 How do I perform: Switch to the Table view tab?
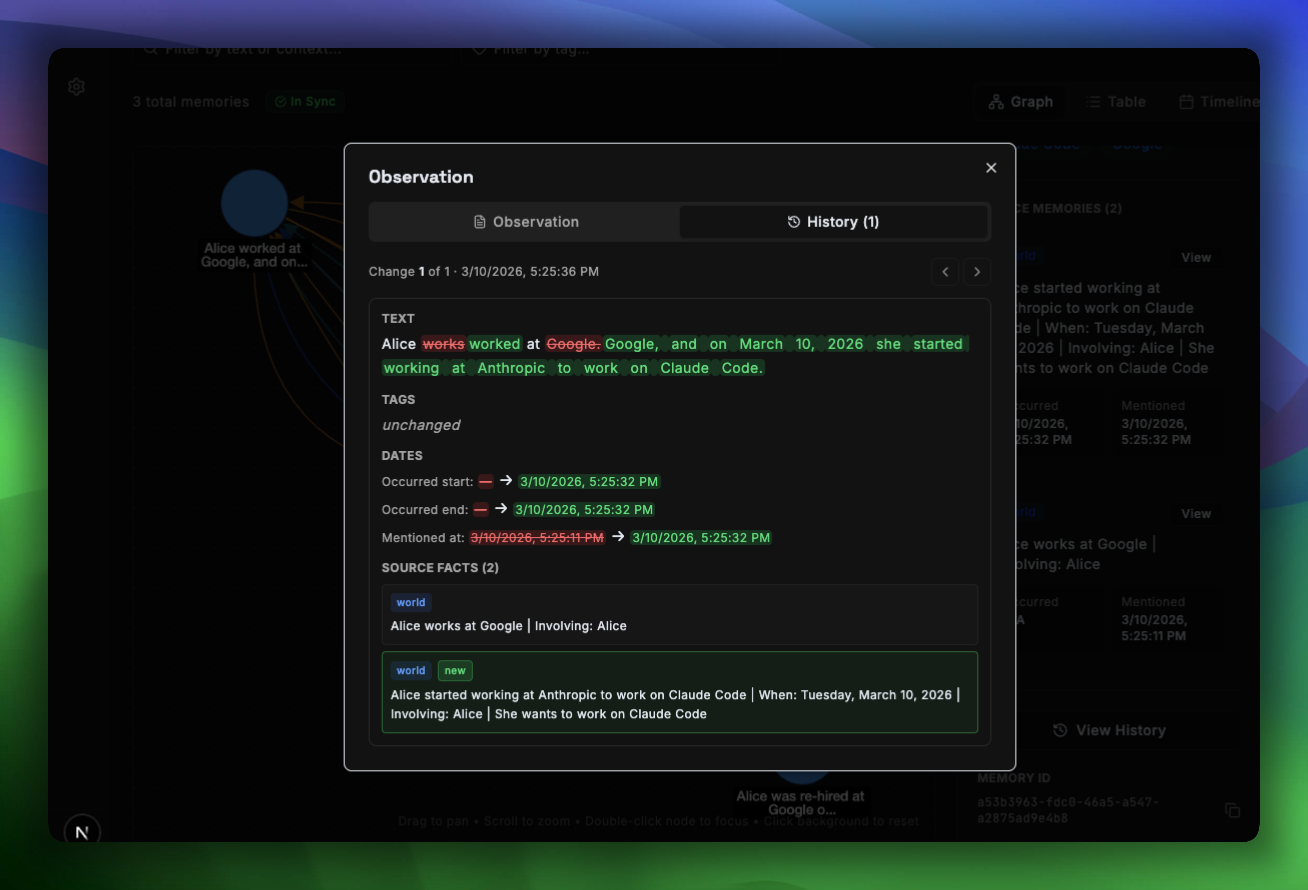[x=1116, y=101]
